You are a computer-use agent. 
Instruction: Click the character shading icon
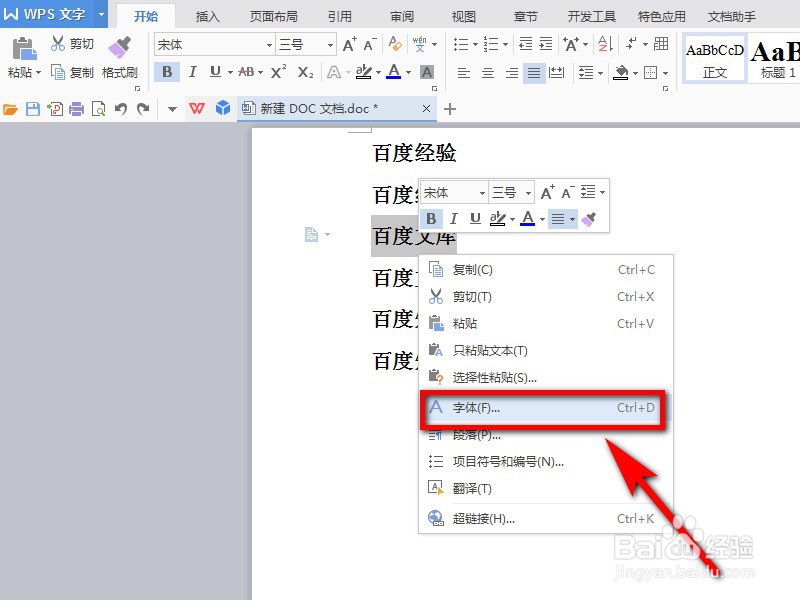pos(427,72)
